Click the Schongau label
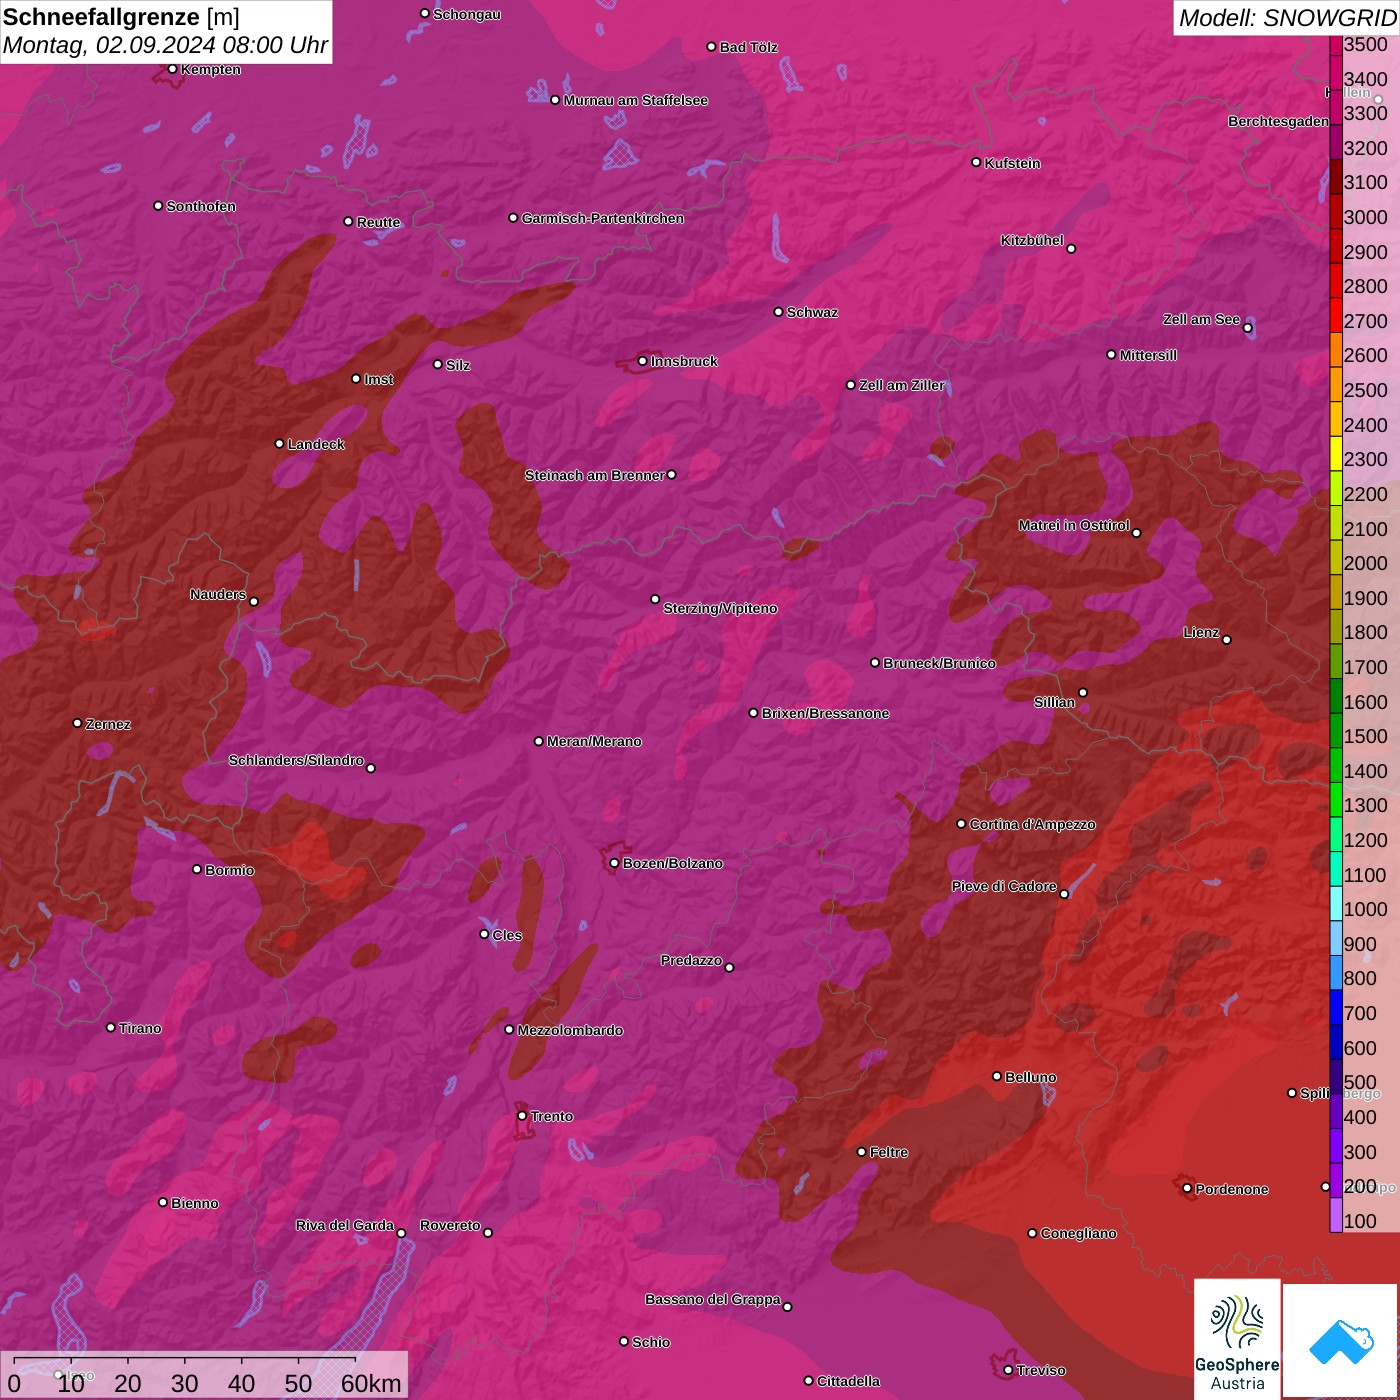 pos(467,14)
